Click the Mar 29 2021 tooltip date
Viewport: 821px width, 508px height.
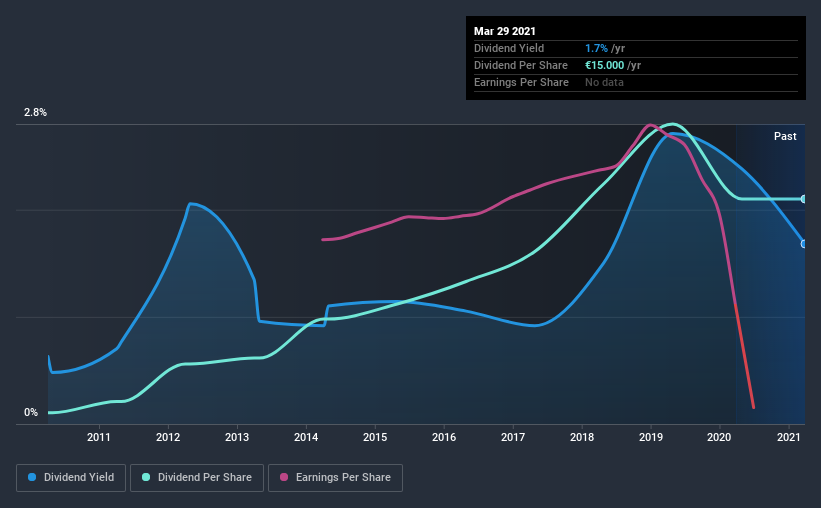(505, 31)
